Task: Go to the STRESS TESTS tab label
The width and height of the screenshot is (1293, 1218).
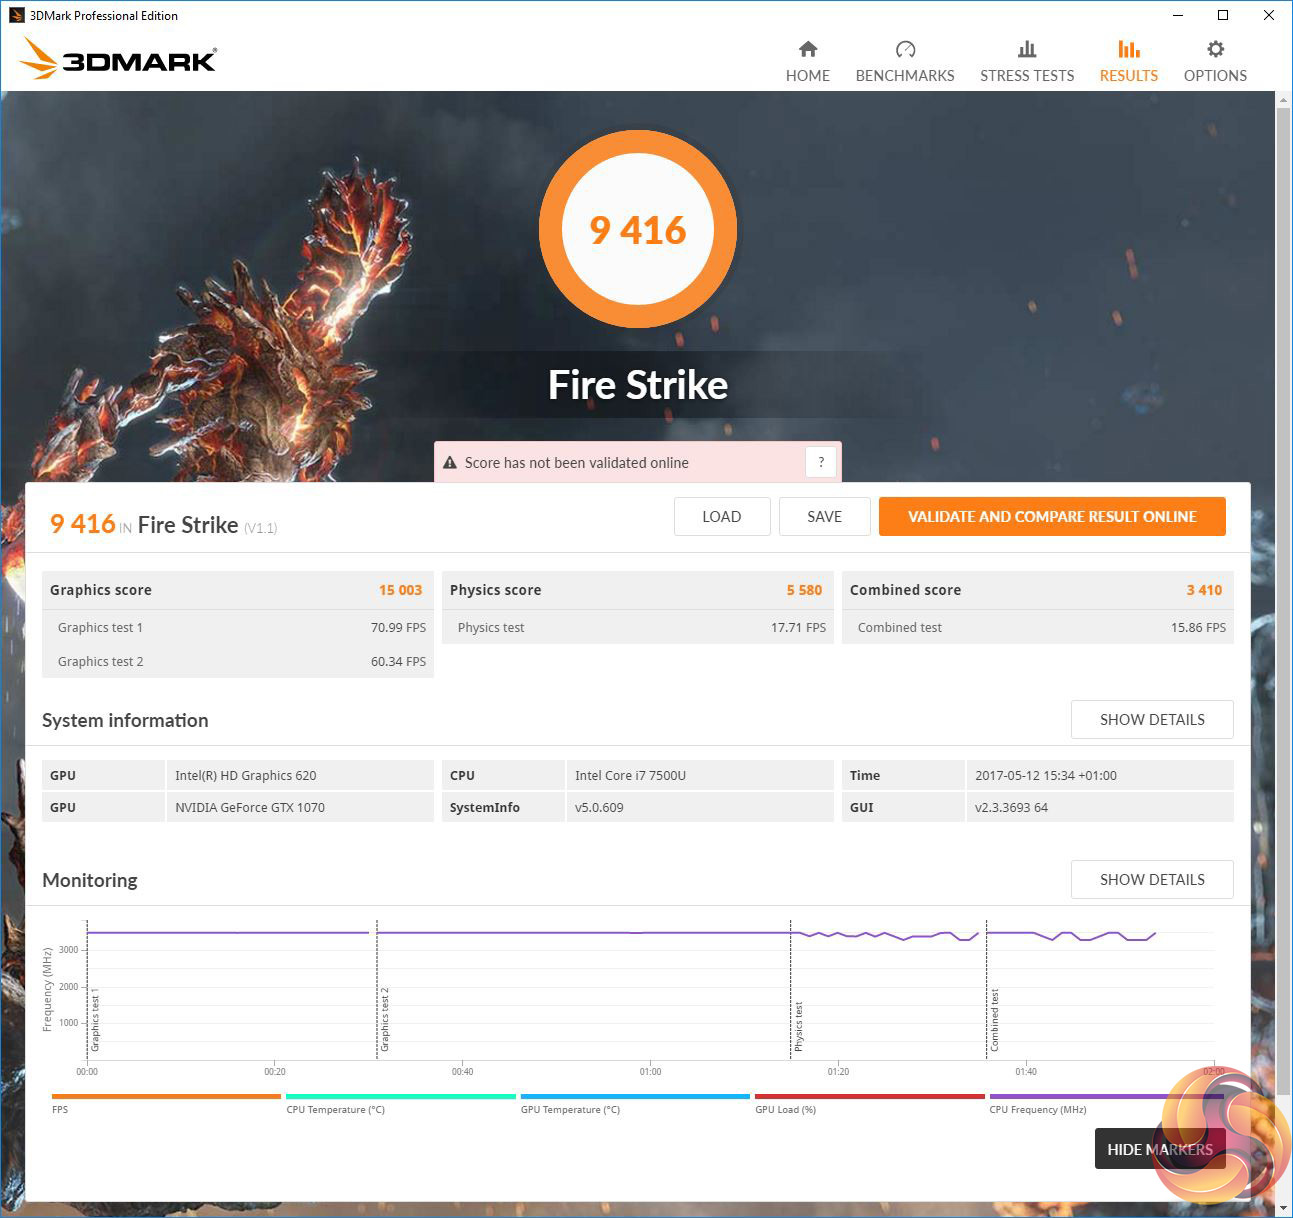Action: tap(1027, 76)
